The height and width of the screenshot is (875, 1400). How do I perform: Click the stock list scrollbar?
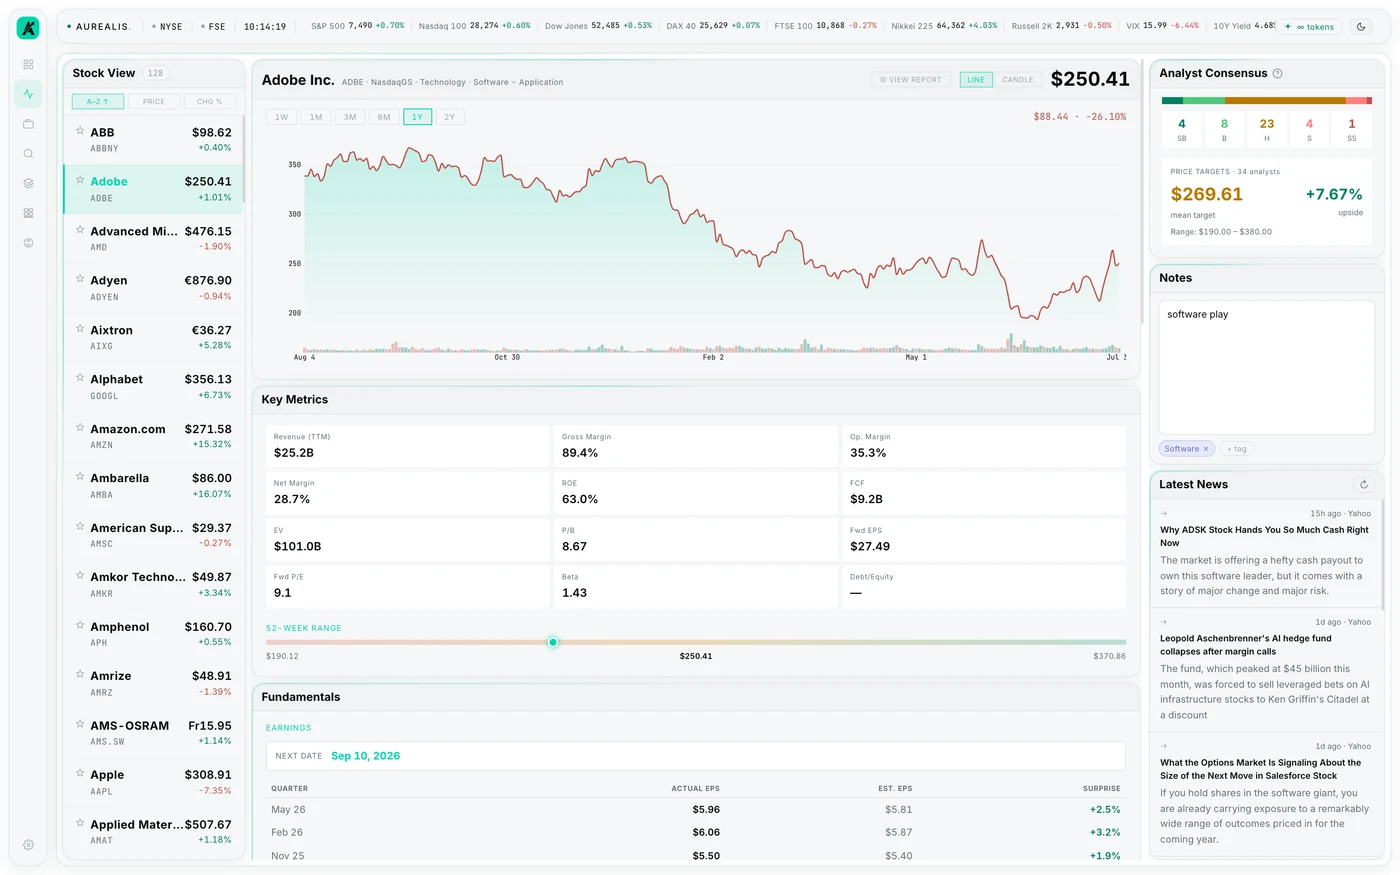click(x=243, y=160)
